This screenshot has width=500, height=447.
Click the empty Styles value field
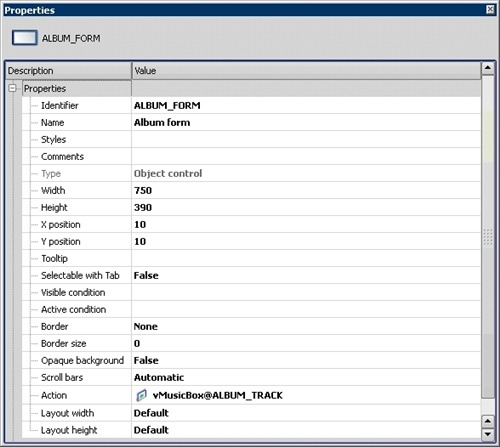click(x=306, y=140)
